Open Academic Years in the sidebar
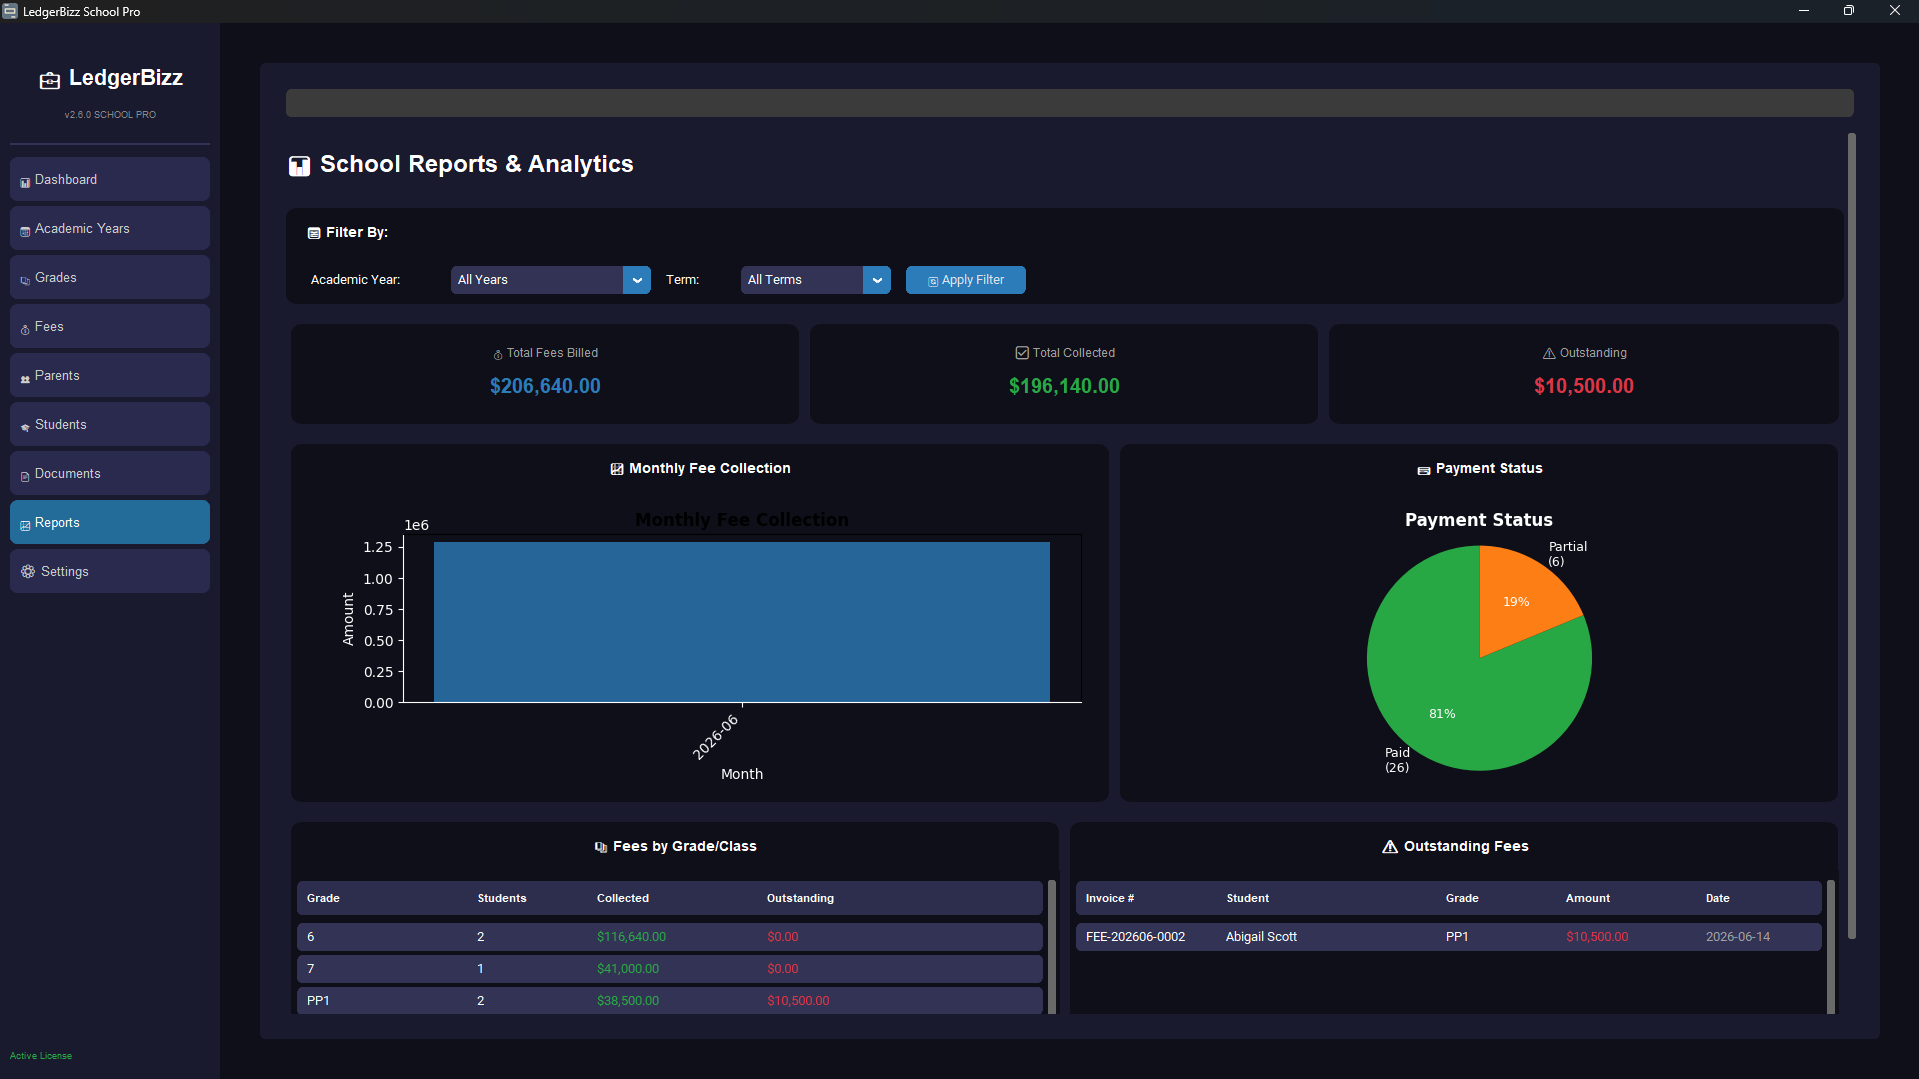The height and width of the screenshot is (1079, 1919). tap(110, 229)
